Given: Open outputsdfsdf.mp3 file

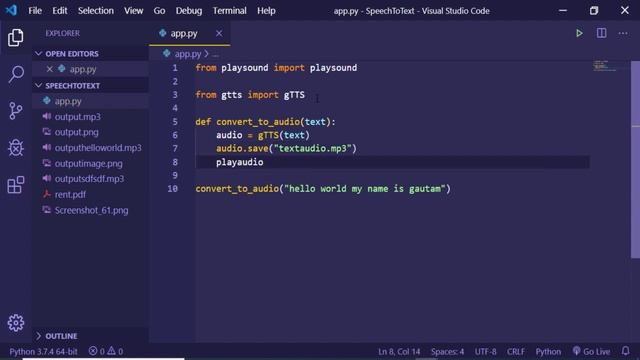Looking at the screenshot, I should tap(90, 179).
